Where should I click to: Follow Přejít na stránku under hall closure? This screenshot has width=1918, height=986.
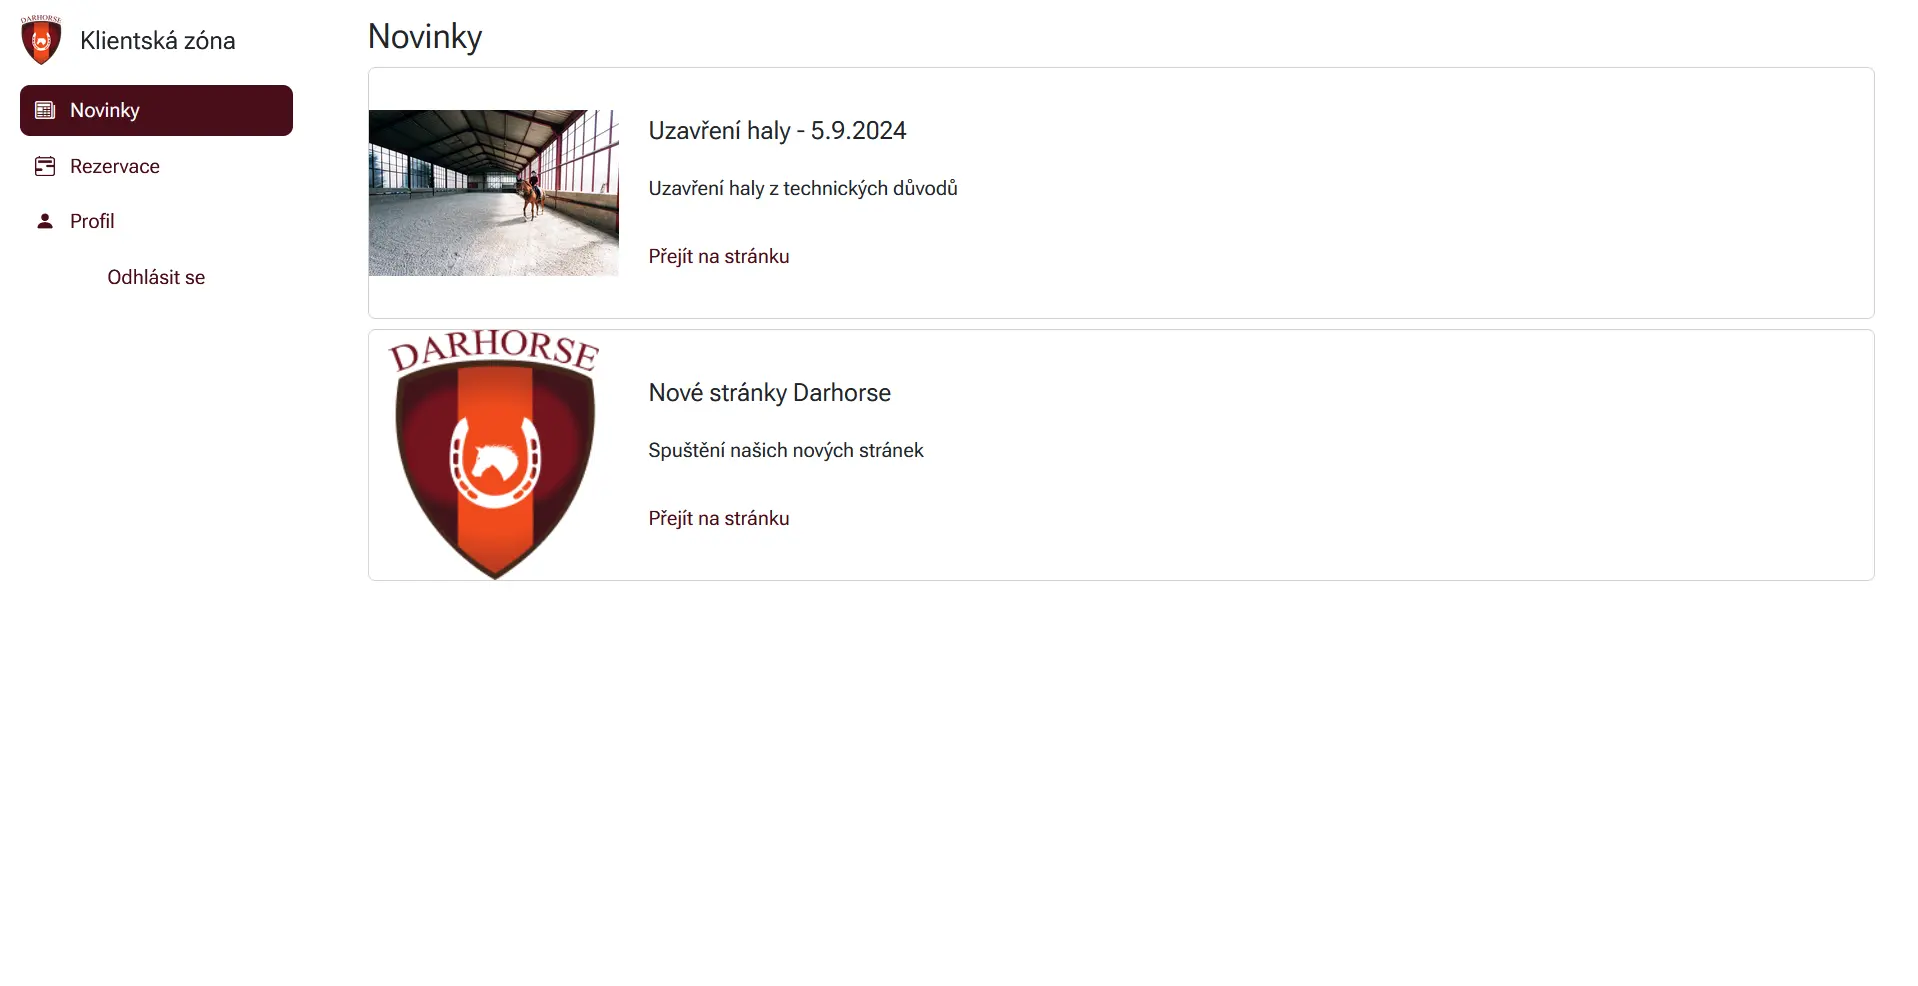(719, 256)
